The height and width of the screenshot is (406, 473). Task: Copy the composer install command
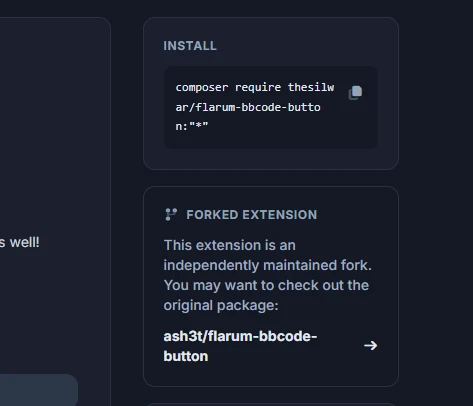pos(355,93)
